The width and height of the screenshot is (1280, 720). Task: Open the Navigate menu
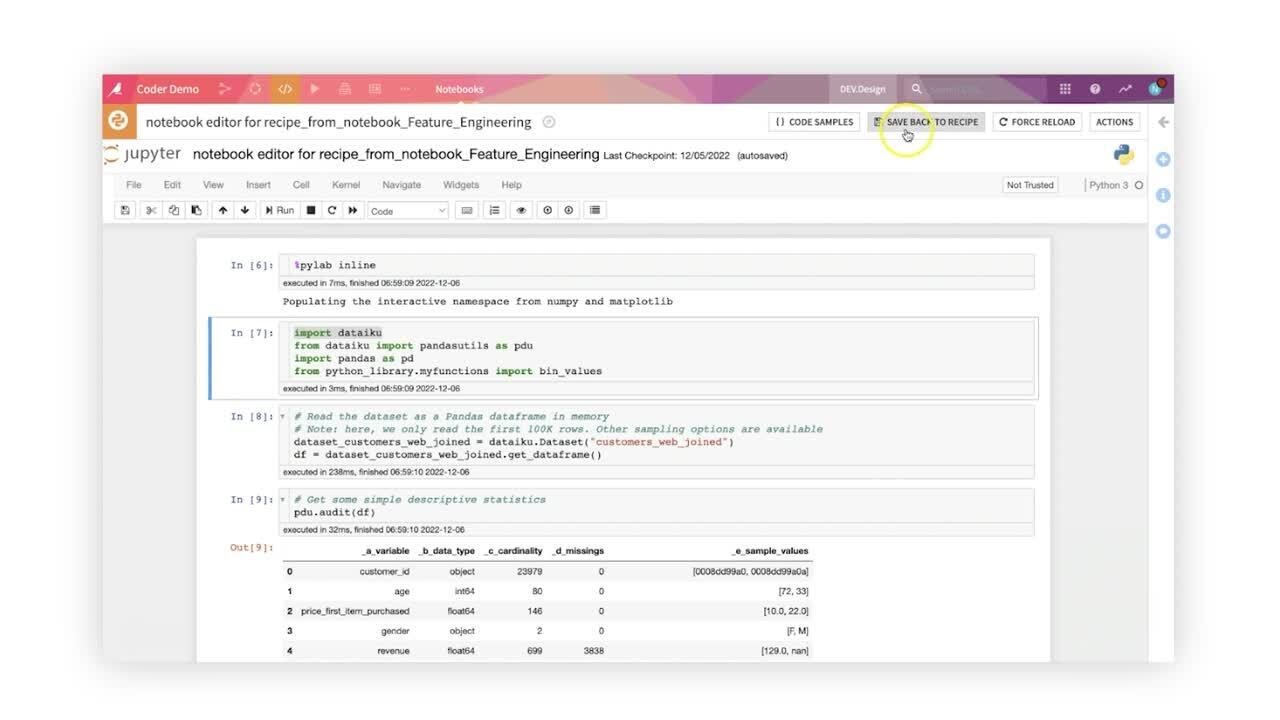[x=401, y=185]
